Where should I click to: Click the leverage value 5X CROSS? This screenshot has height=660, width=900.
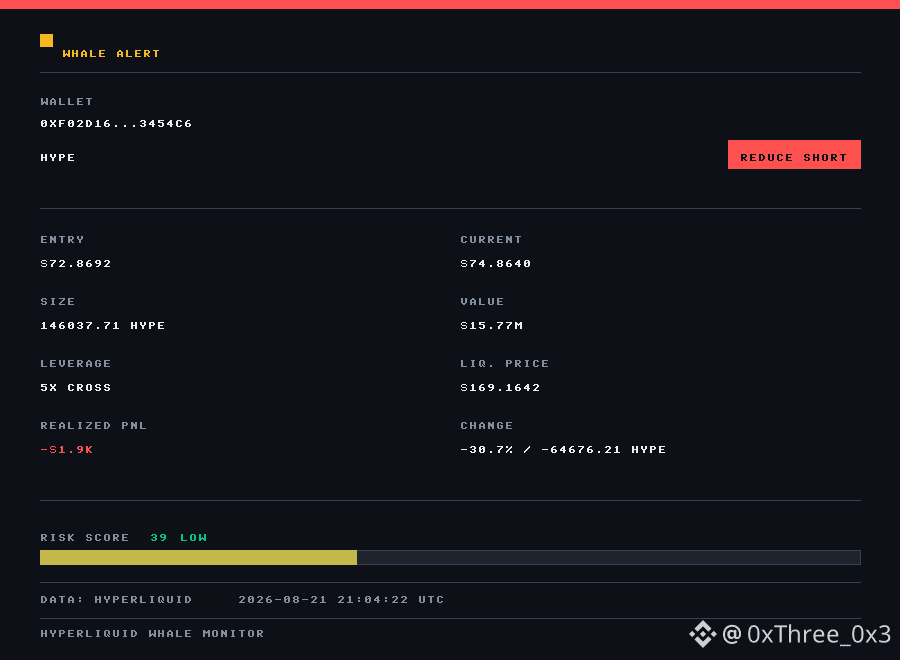point(76,387)
